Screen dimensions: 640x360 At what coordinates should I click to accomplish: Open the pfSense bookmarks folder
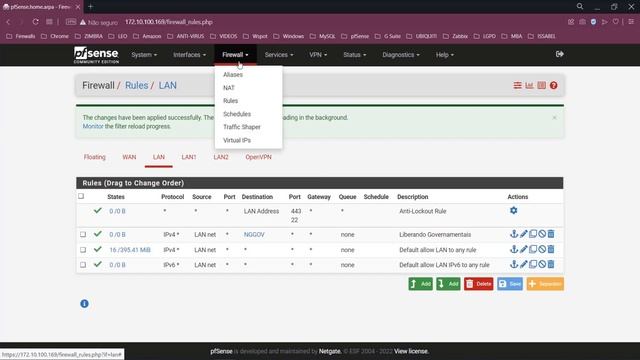pyautogui.click(x=355, y=36)
